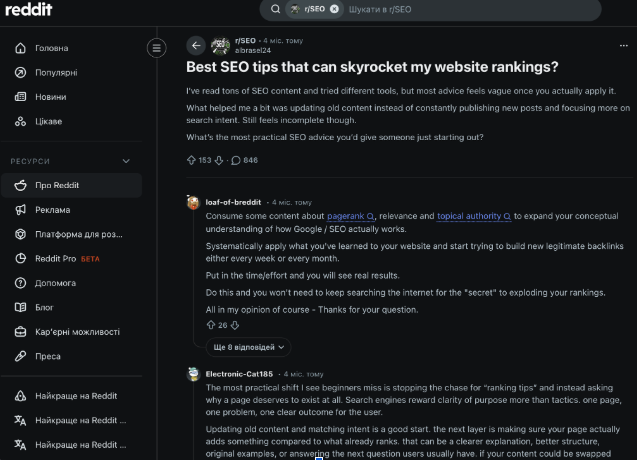Downvote loaf-of-breddit's comment
The height and width of the screenshot is (460, 637).
[x=235, y=325]
